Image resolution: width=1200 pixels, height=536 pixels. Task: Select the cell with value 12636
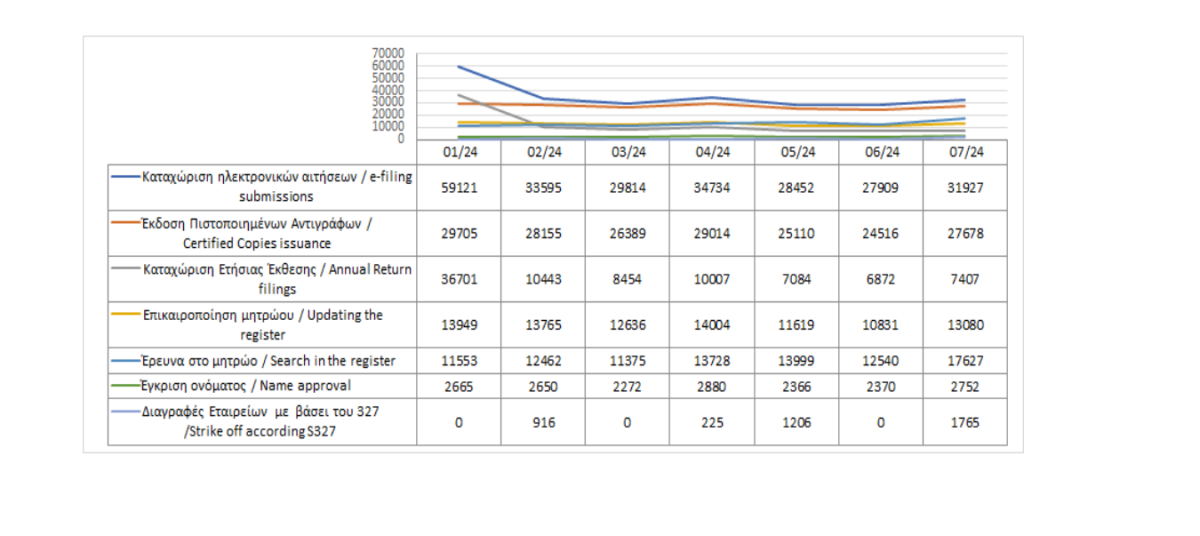pyautogui.click(x=628, y=325)
